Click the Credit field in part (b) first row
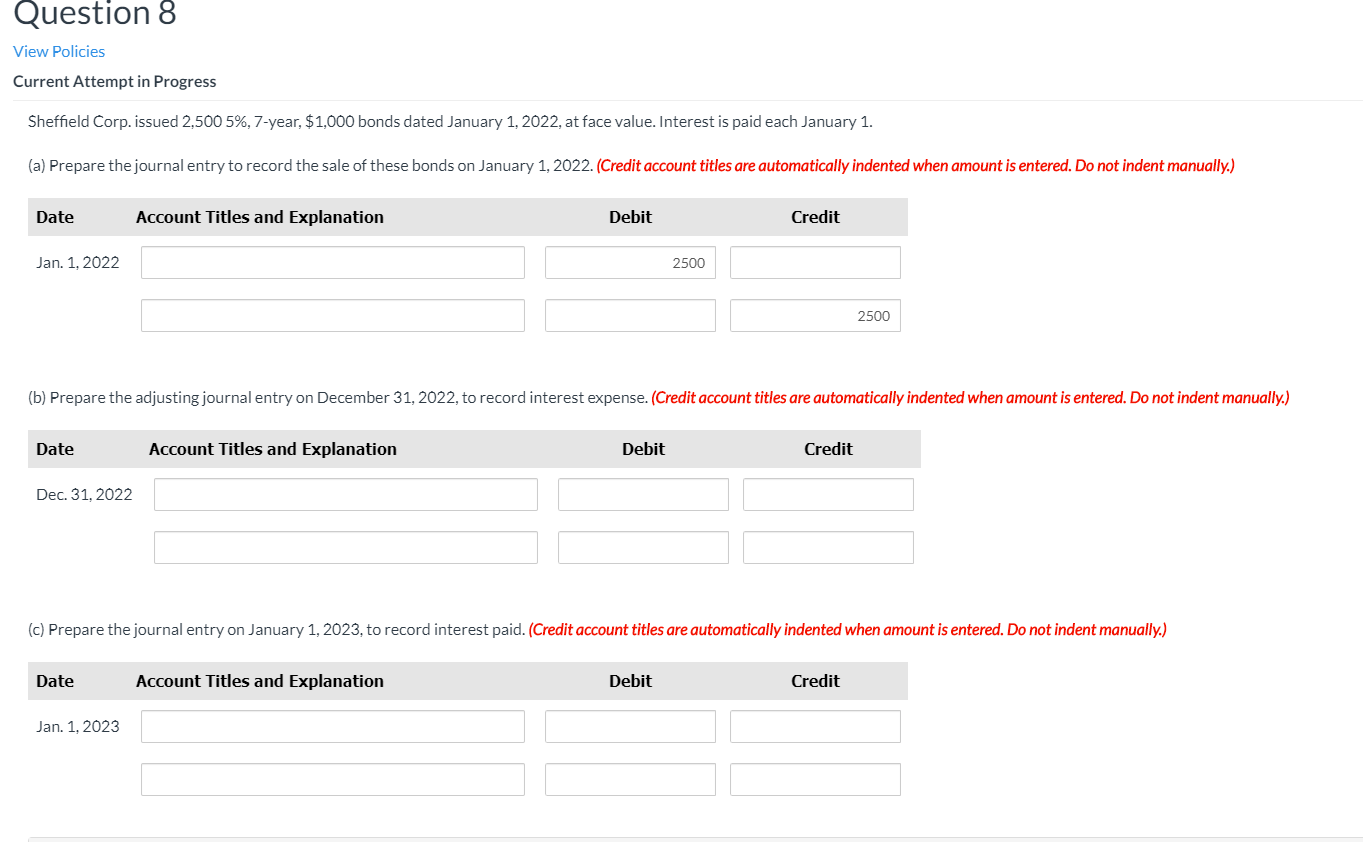Screen dimensions: 1363x842 827,494
